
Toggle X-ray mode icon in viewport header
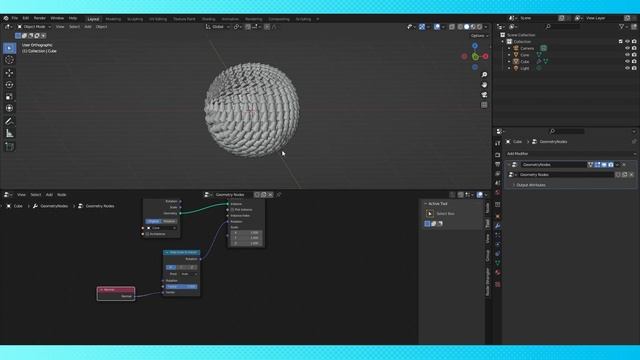(452, 27)
